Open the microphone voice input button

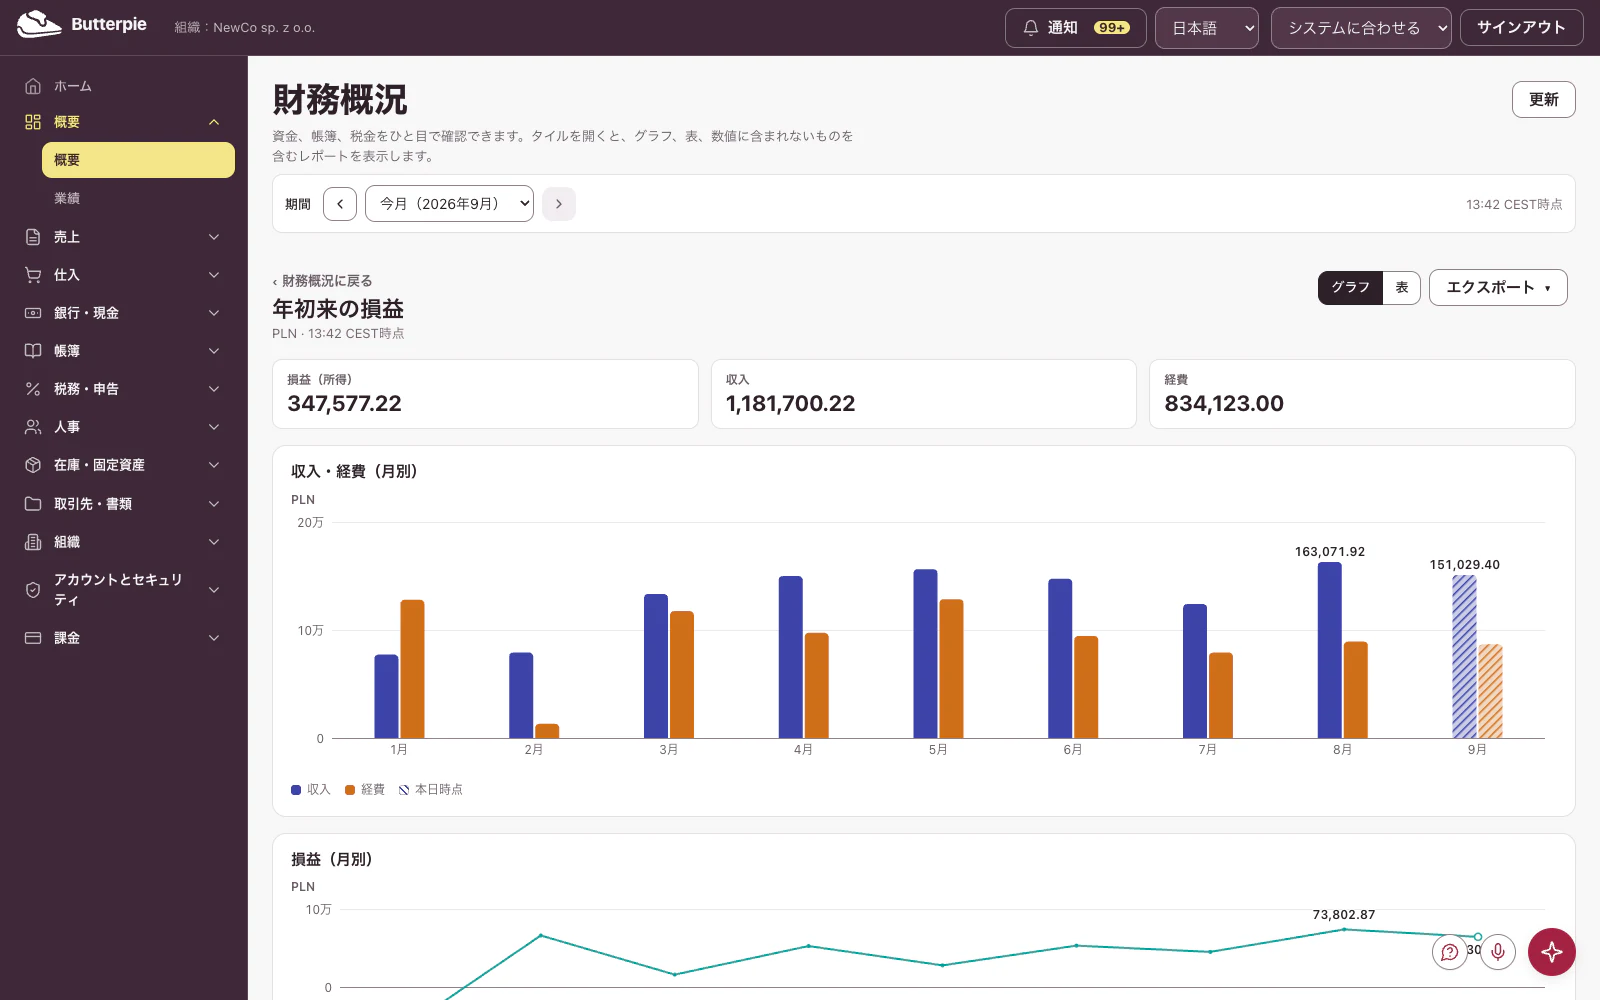tap(1497, 952)
